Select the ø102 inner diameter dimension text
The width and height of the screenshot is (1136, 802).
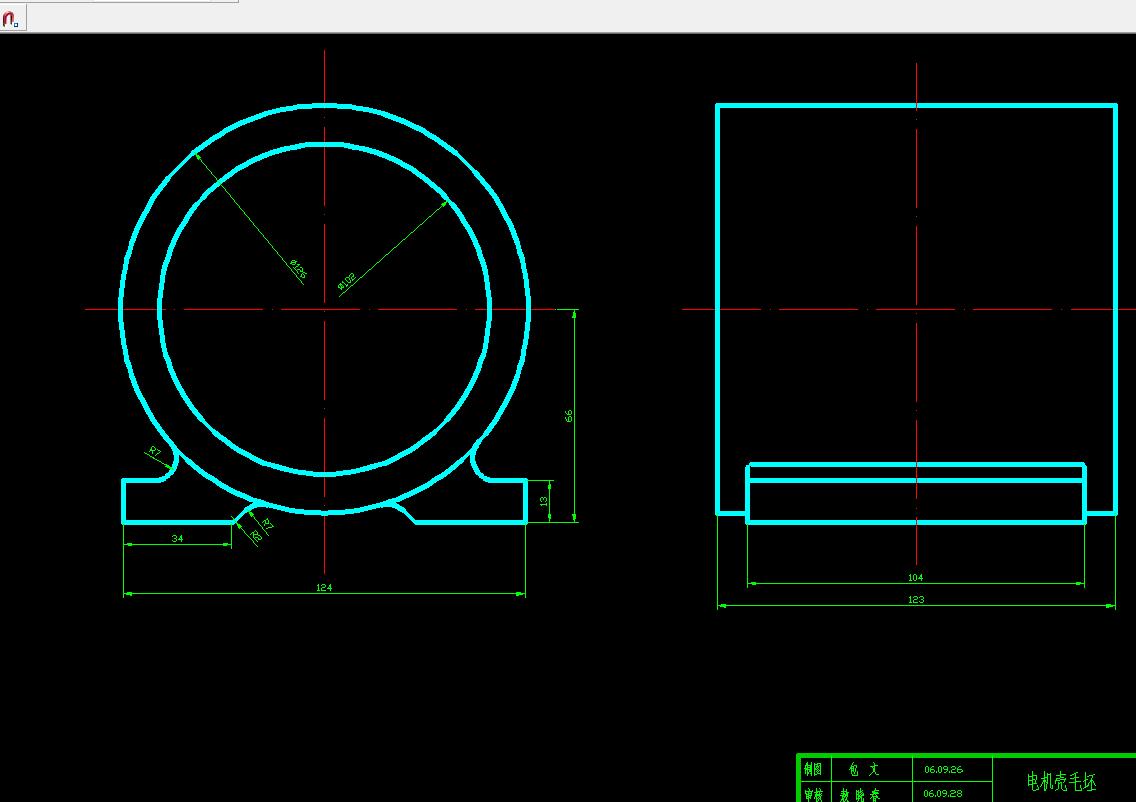[347, 283]
